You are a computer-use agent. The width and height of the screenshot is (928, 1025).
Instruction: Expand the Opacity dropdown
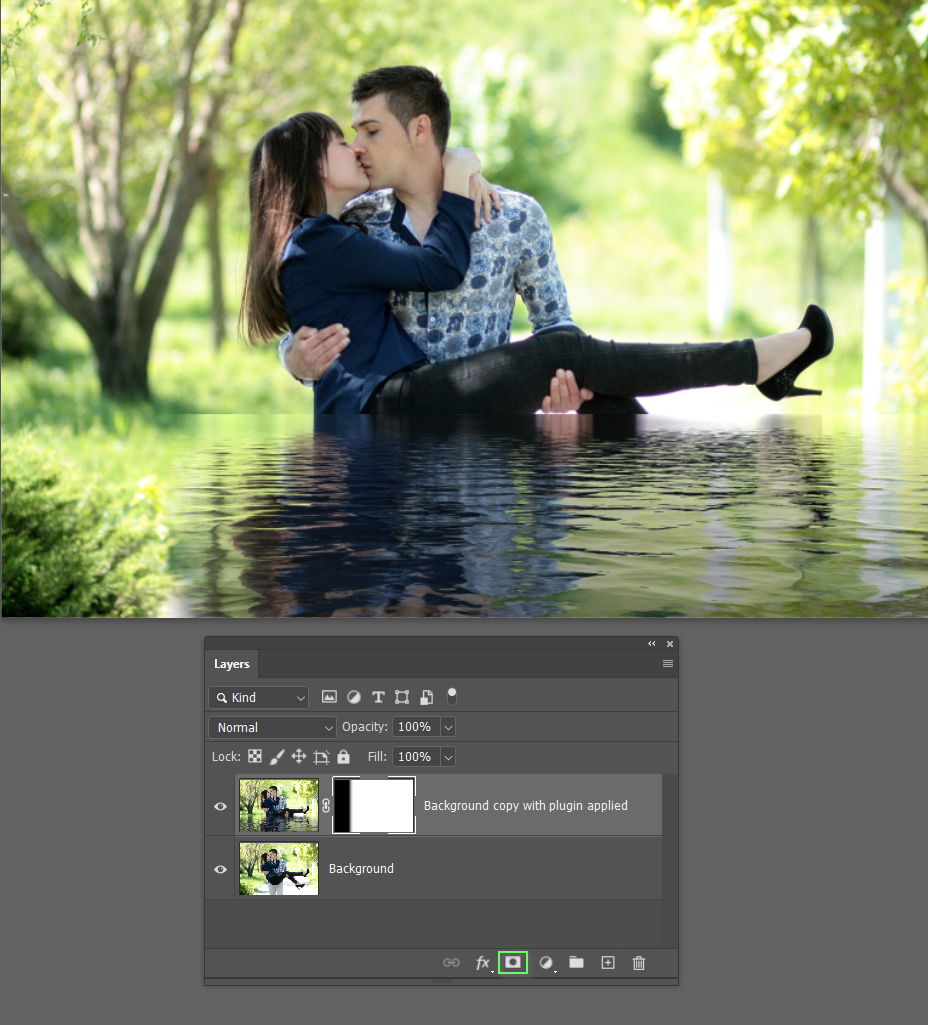click(x=447, y=727)
